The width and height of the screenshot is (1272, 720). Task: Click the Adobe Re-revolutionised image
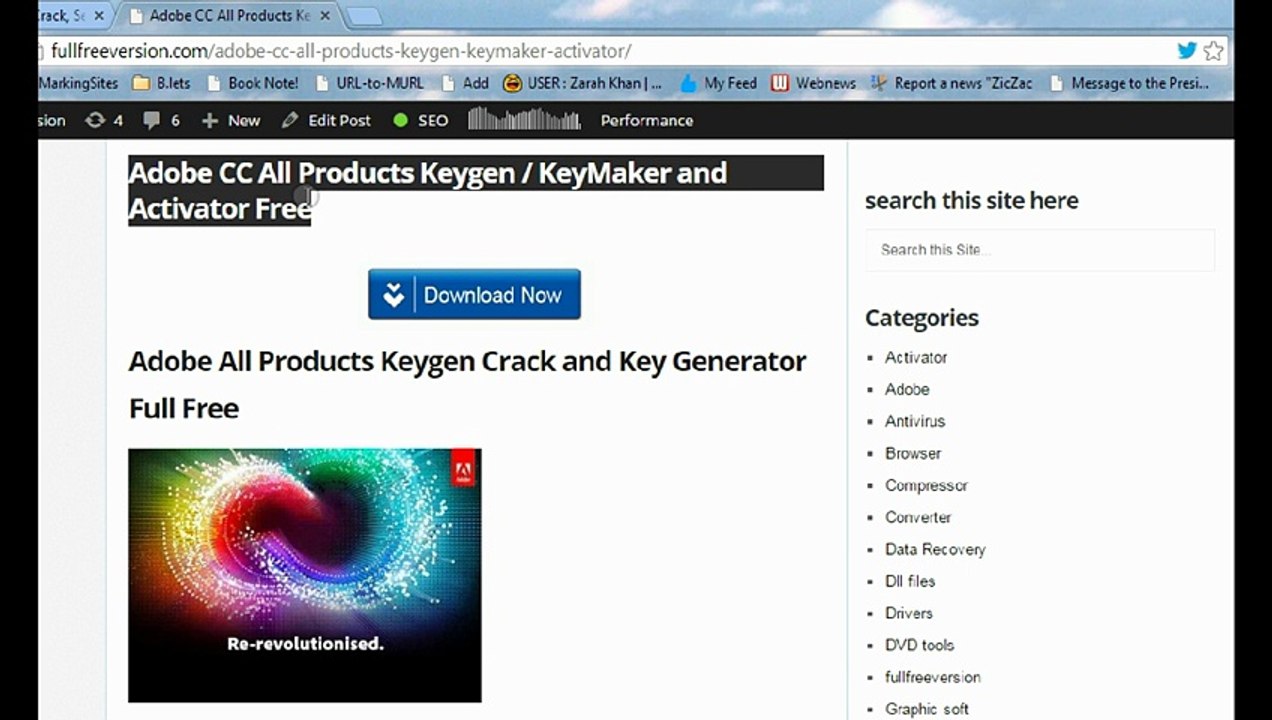[x=305, y=575]
